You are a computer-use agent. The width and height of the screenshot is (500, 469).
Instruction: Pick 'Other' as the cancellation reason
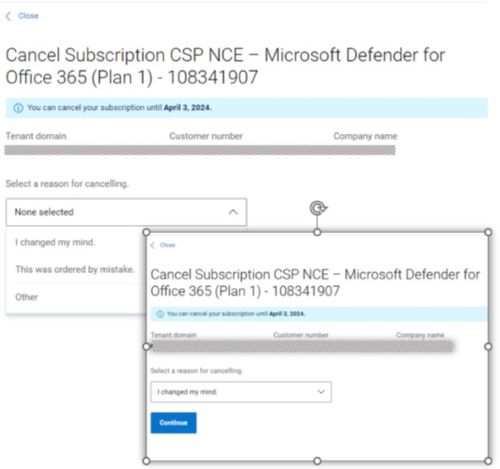(x=27, y=297)
